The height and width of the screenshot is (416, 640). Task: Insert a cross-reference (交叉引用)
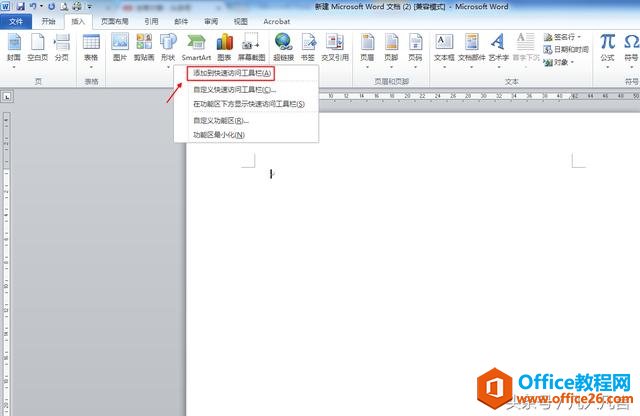click(x=335, y=47)
